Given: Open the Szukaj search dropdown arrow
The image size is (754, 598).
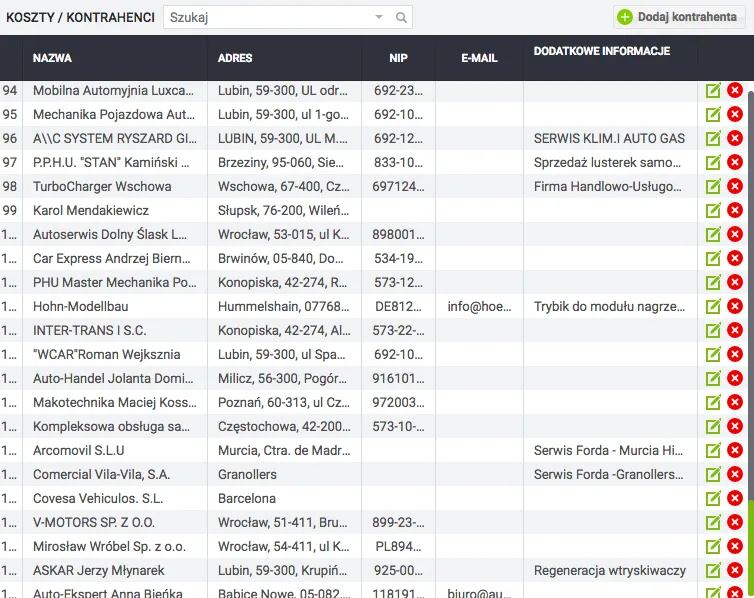Looking at the screenshot, I should (x=379, y=17).
